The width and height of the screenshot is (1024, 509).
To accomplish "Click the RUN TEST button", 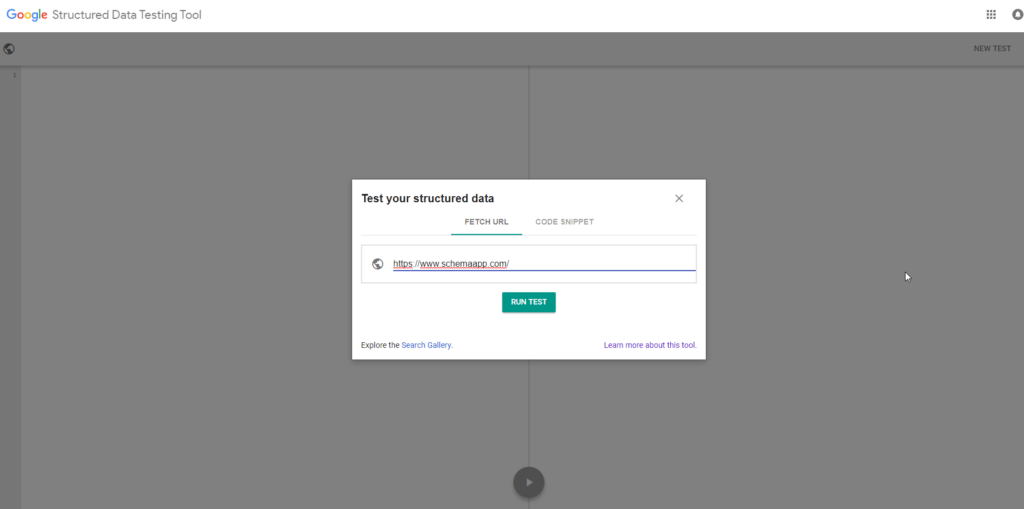I will [528, 302].
